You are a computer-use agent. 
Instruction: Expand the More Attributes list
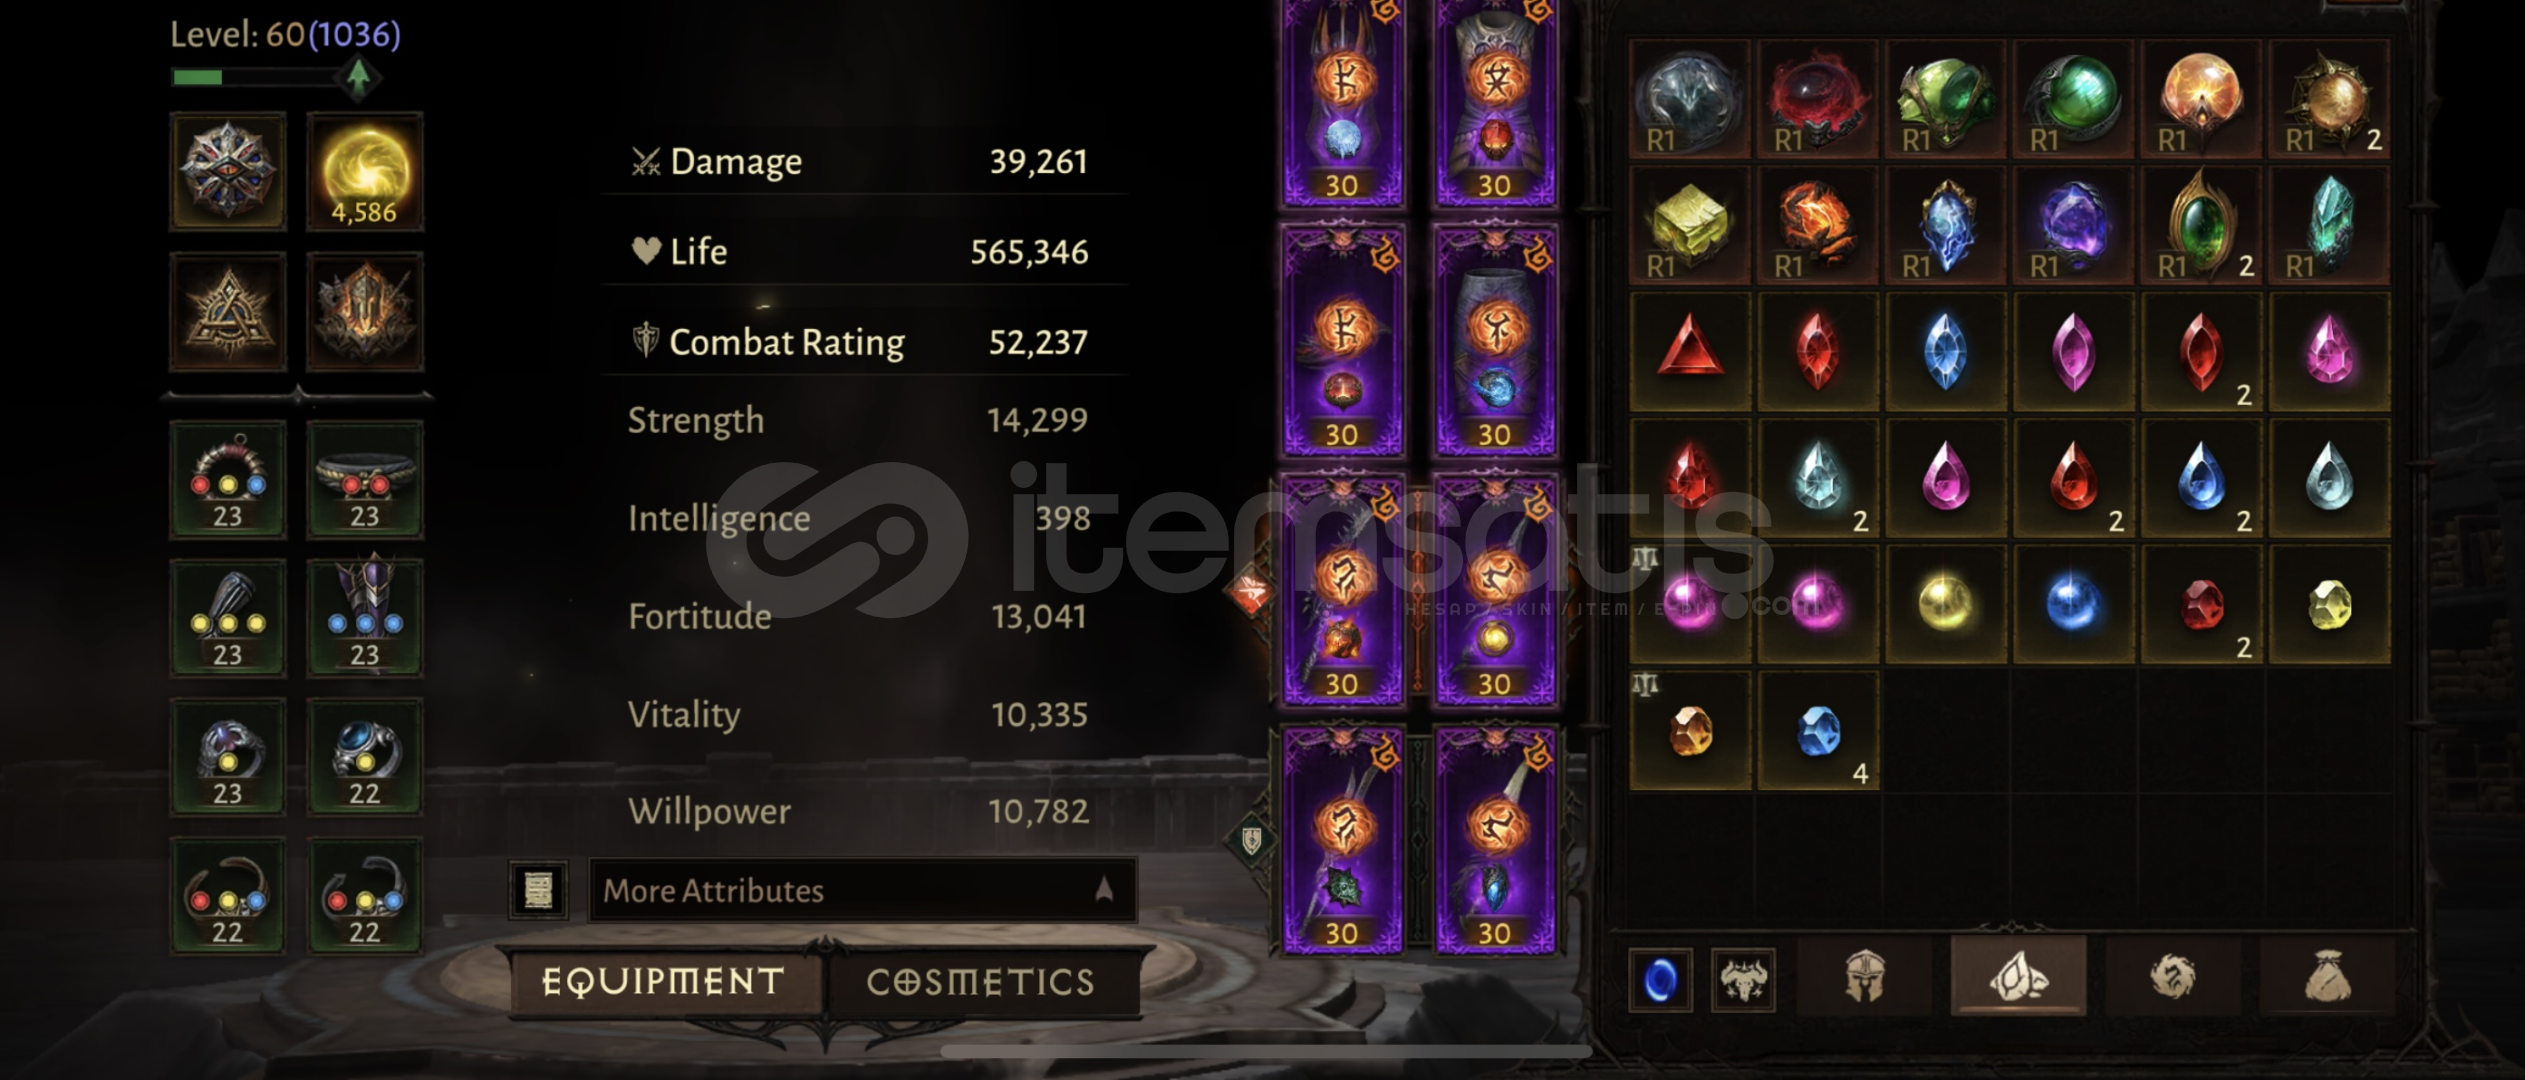click(x=862, y=890)
